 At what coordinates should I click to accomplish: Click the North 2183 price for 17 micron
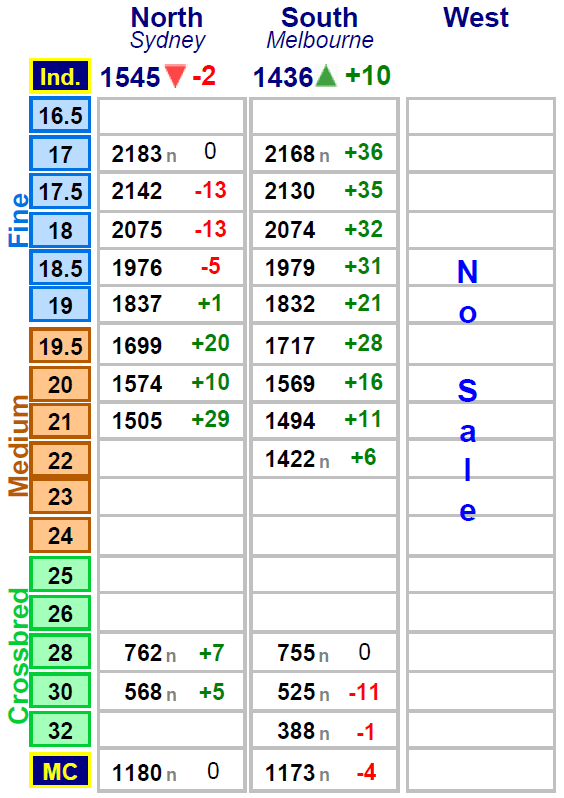[136, 154]
